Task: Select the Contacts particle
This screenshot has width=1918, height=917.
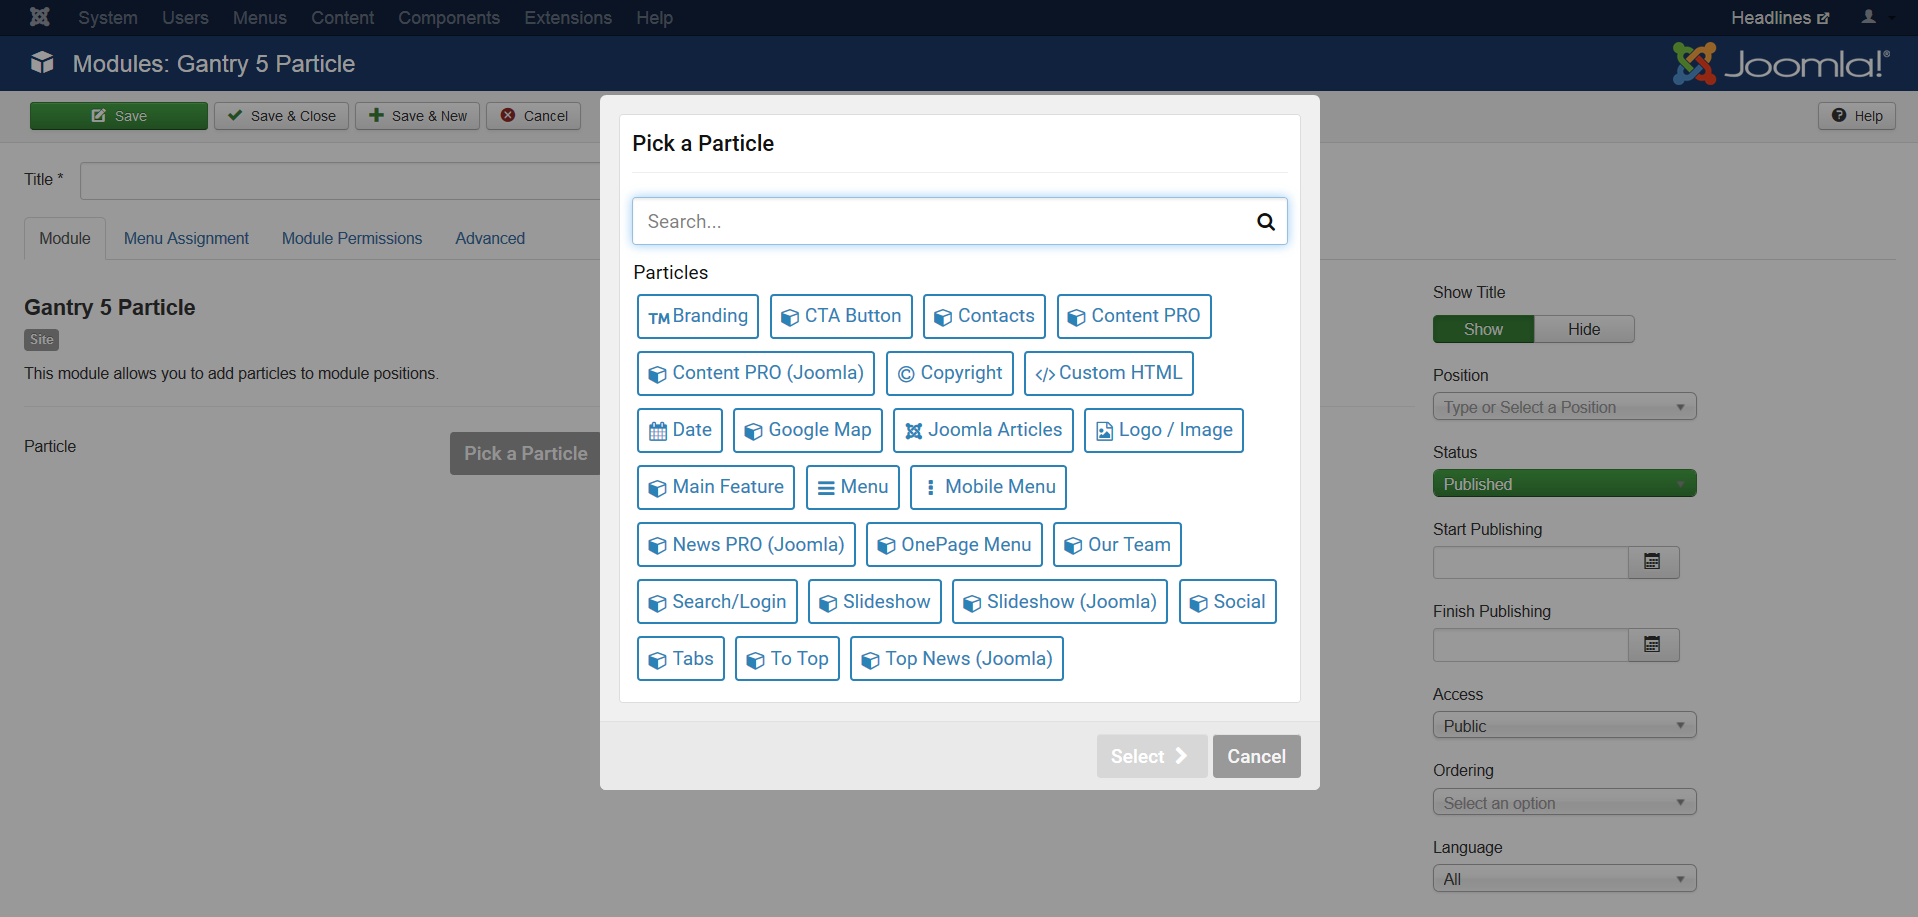Action: point(984,316)
